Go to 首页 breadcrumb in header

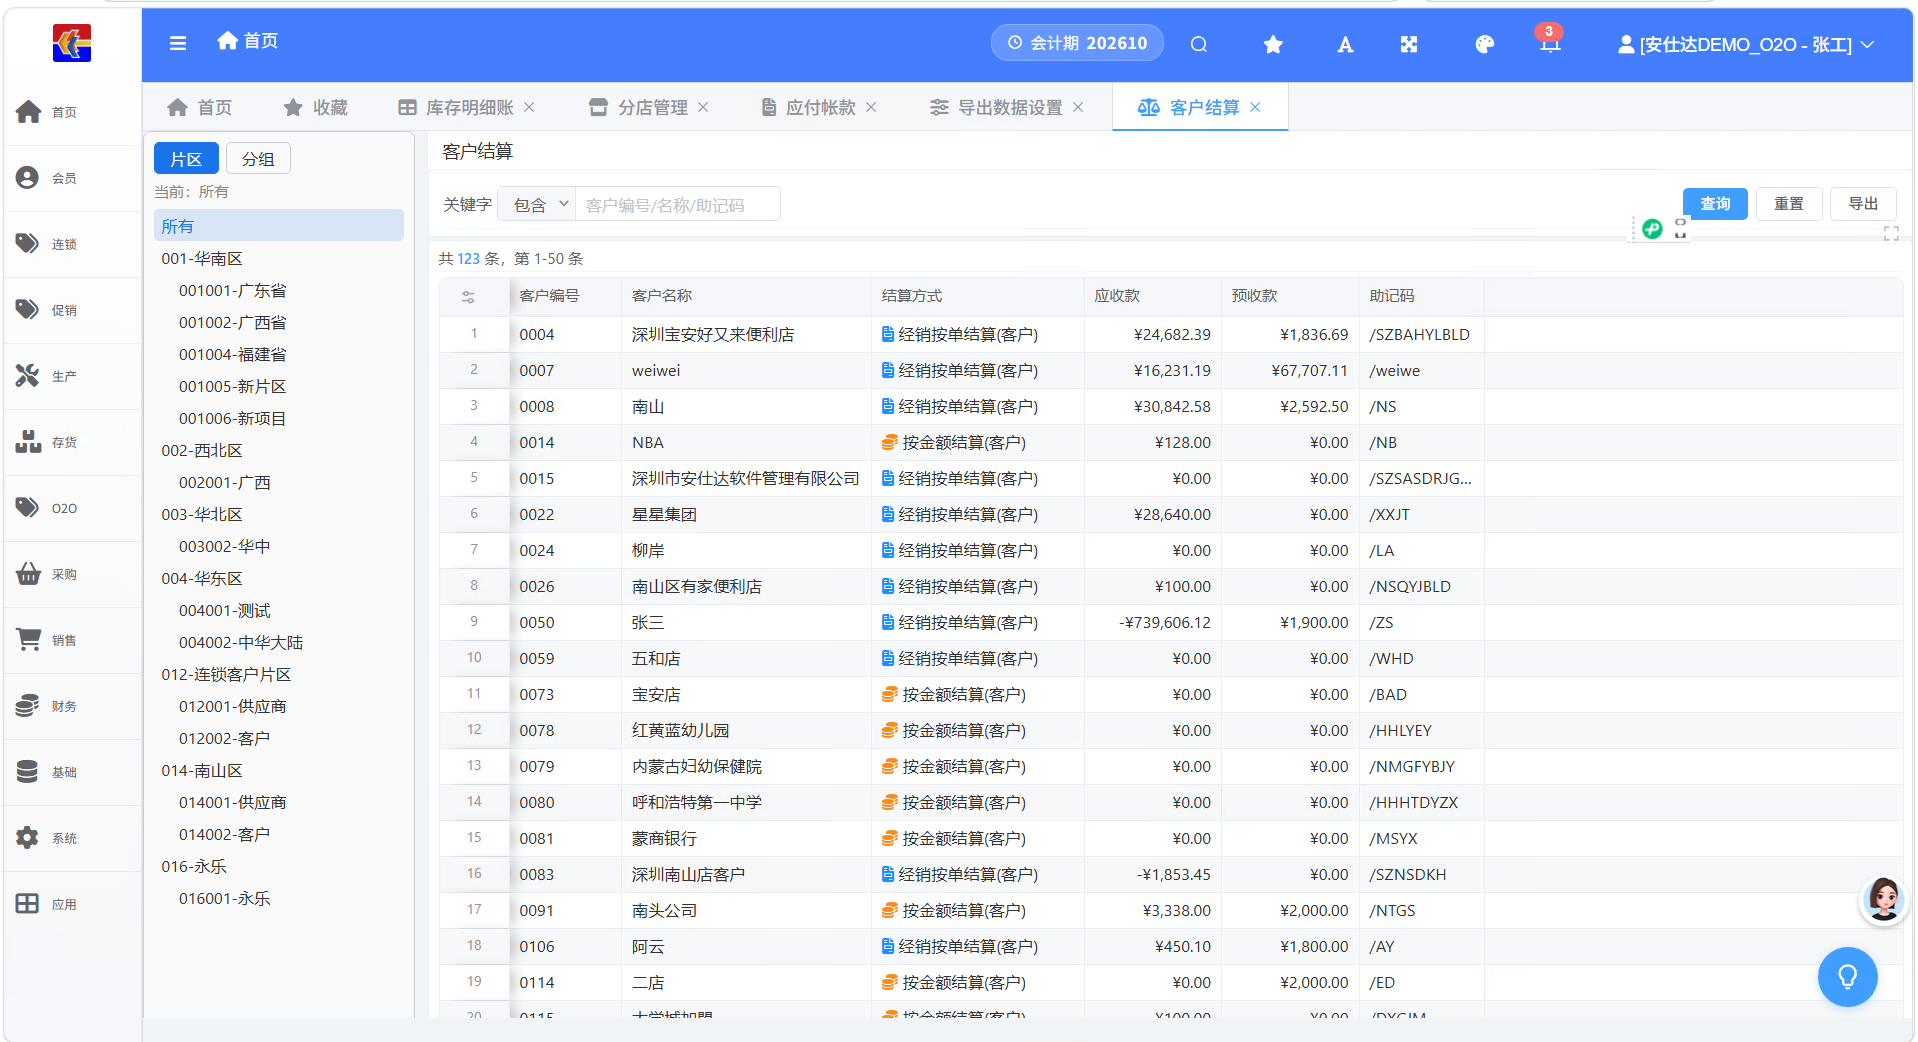[248, 41]
